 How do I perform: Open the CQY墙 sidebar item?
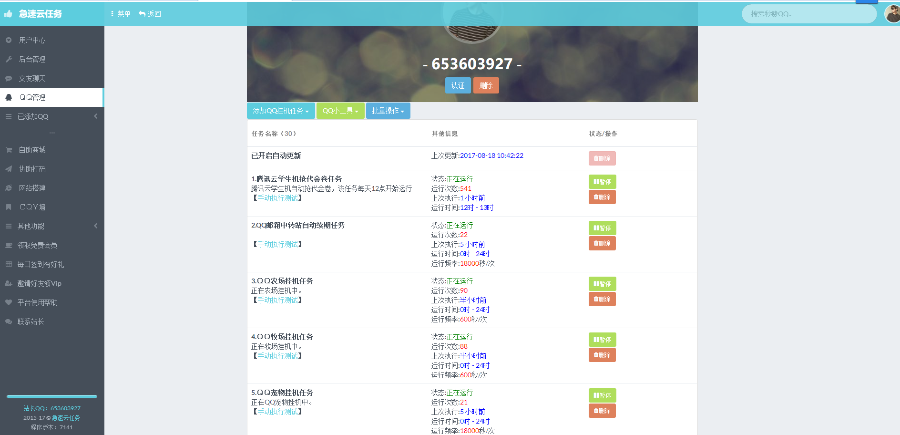[x=52, y=207]
